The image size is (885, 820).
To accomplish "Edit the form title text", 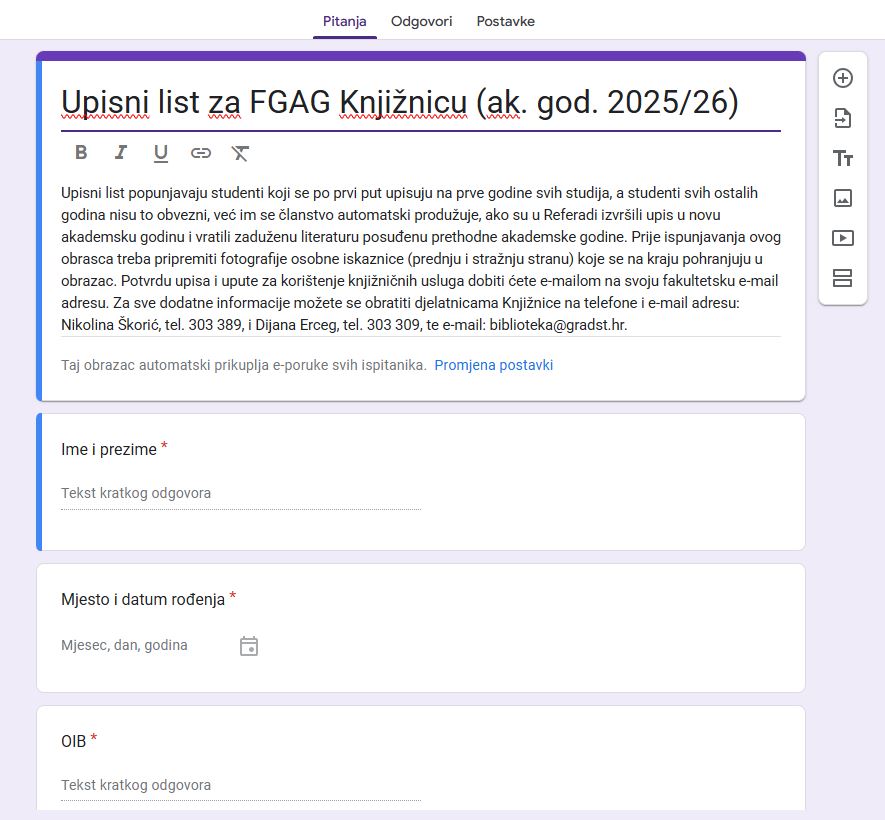I will click(400, 102).
